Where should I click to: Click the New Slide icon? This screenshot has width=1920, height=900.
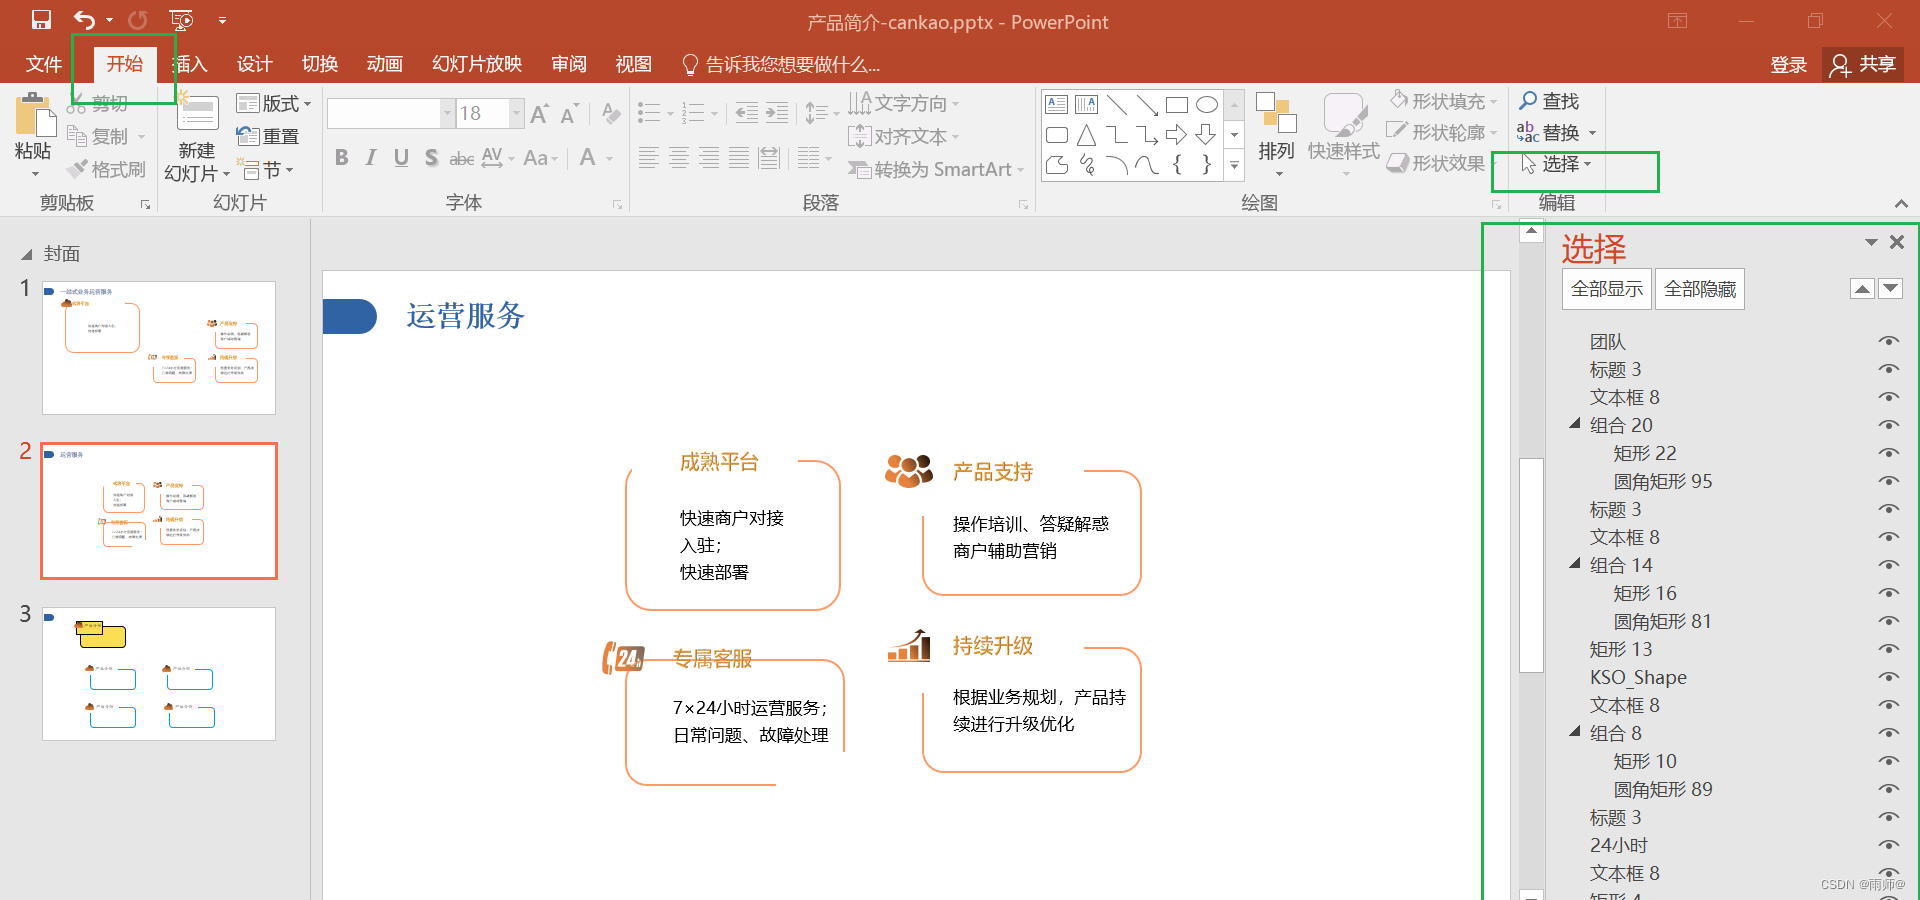(x=197, y=113)
